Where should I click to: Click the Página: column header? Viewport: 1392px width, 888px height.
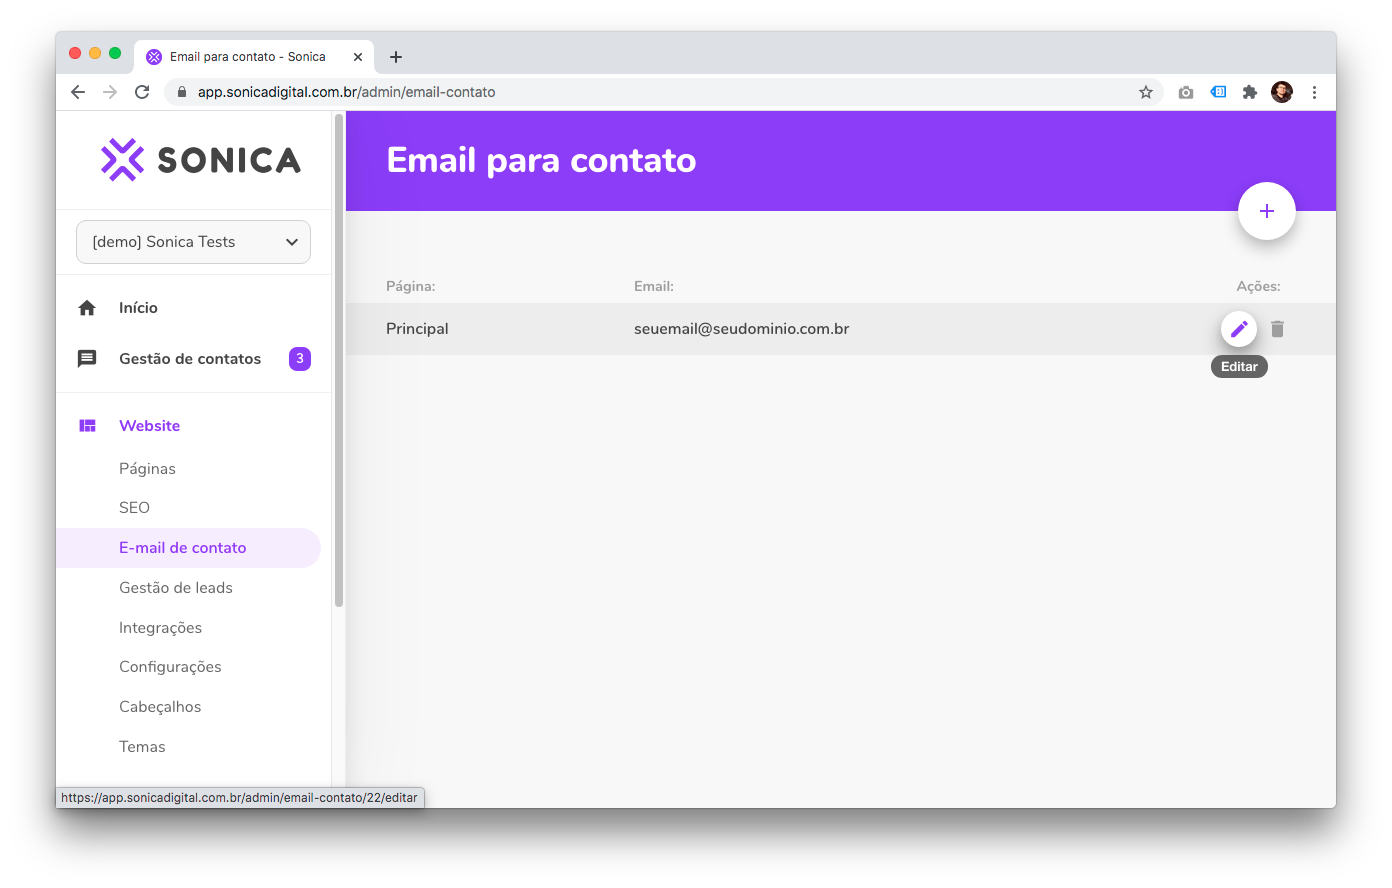[x=411, y=286]
